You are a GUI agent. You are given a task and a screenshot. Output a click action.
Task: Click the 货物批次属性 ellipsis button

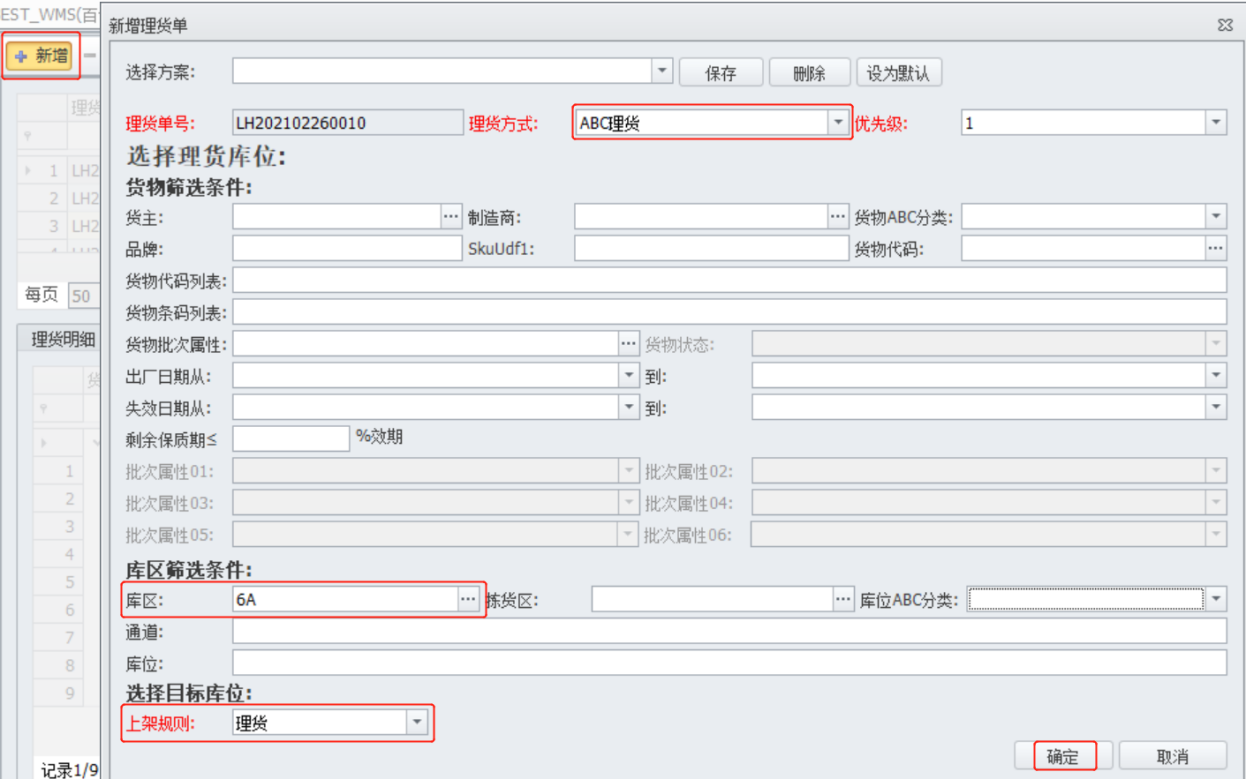[628, 344]
